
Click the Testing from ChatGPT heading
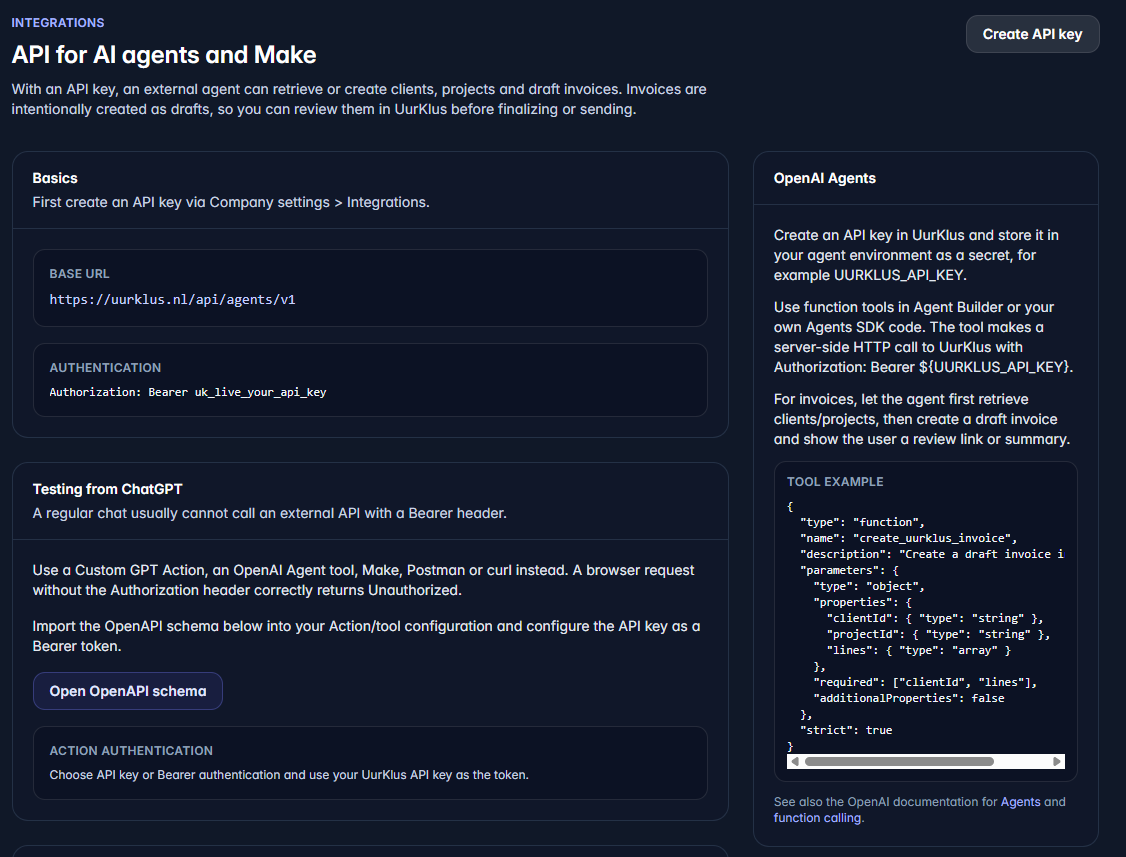click(x=107, y=489)
